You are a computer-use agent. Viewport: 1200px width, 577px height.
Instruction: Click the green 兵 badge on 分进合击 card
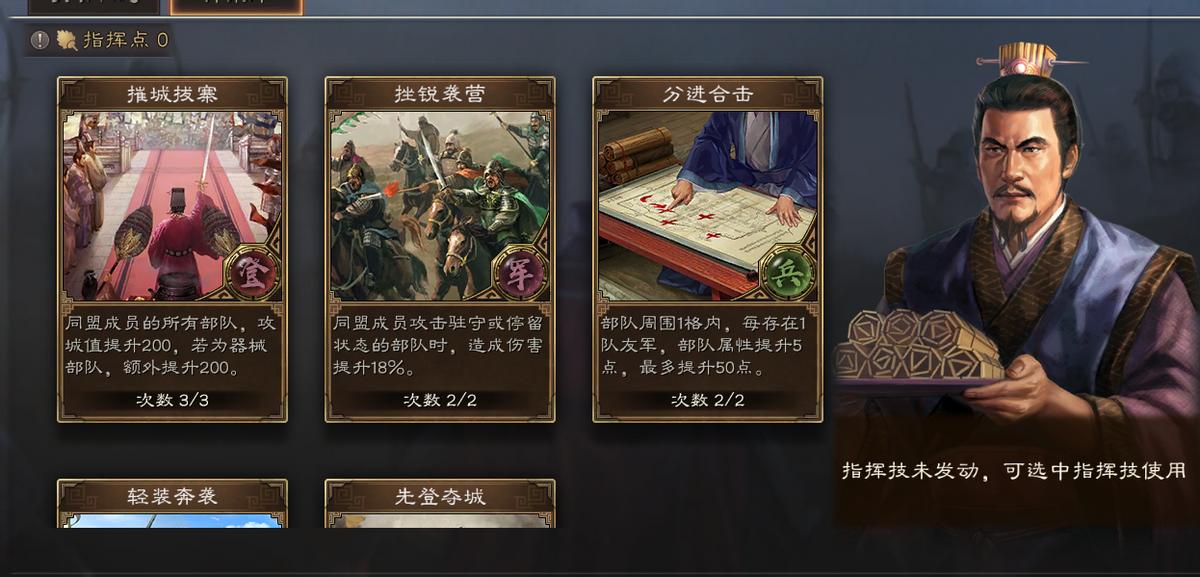pyautogui.click(x=788, y=274)
